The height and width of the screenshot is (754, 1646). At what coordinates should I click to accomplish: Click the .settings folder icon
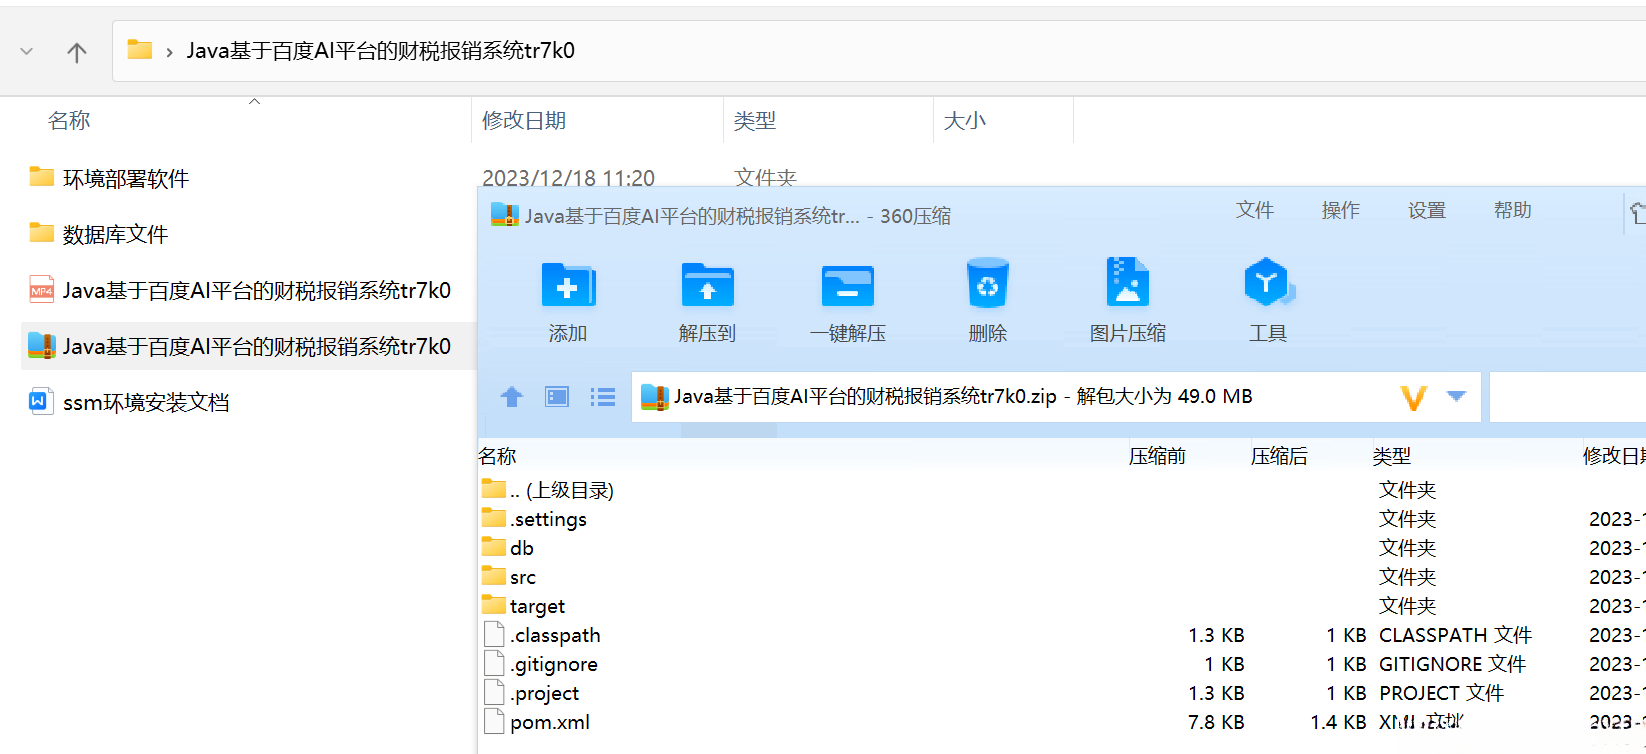[x=494, y=518]
